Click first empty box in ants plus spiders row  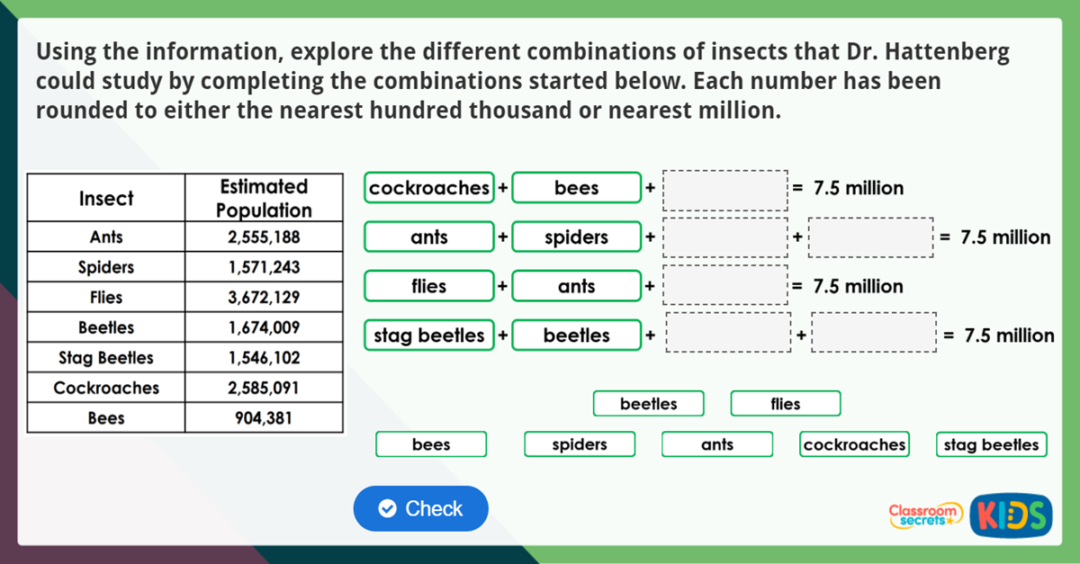[x=726, y=238]
